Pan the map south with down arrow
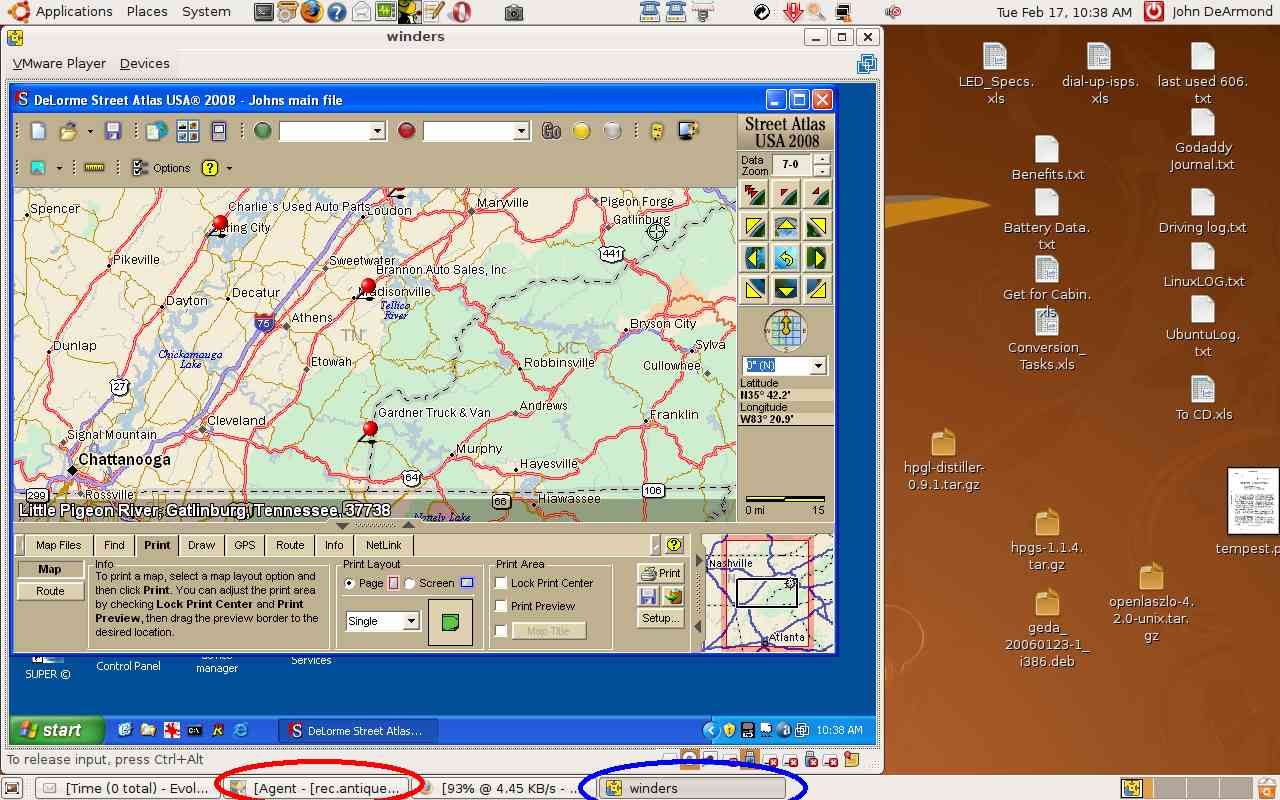The width and height of the screenshot is (1280, 800). click(x=786, y=290)
